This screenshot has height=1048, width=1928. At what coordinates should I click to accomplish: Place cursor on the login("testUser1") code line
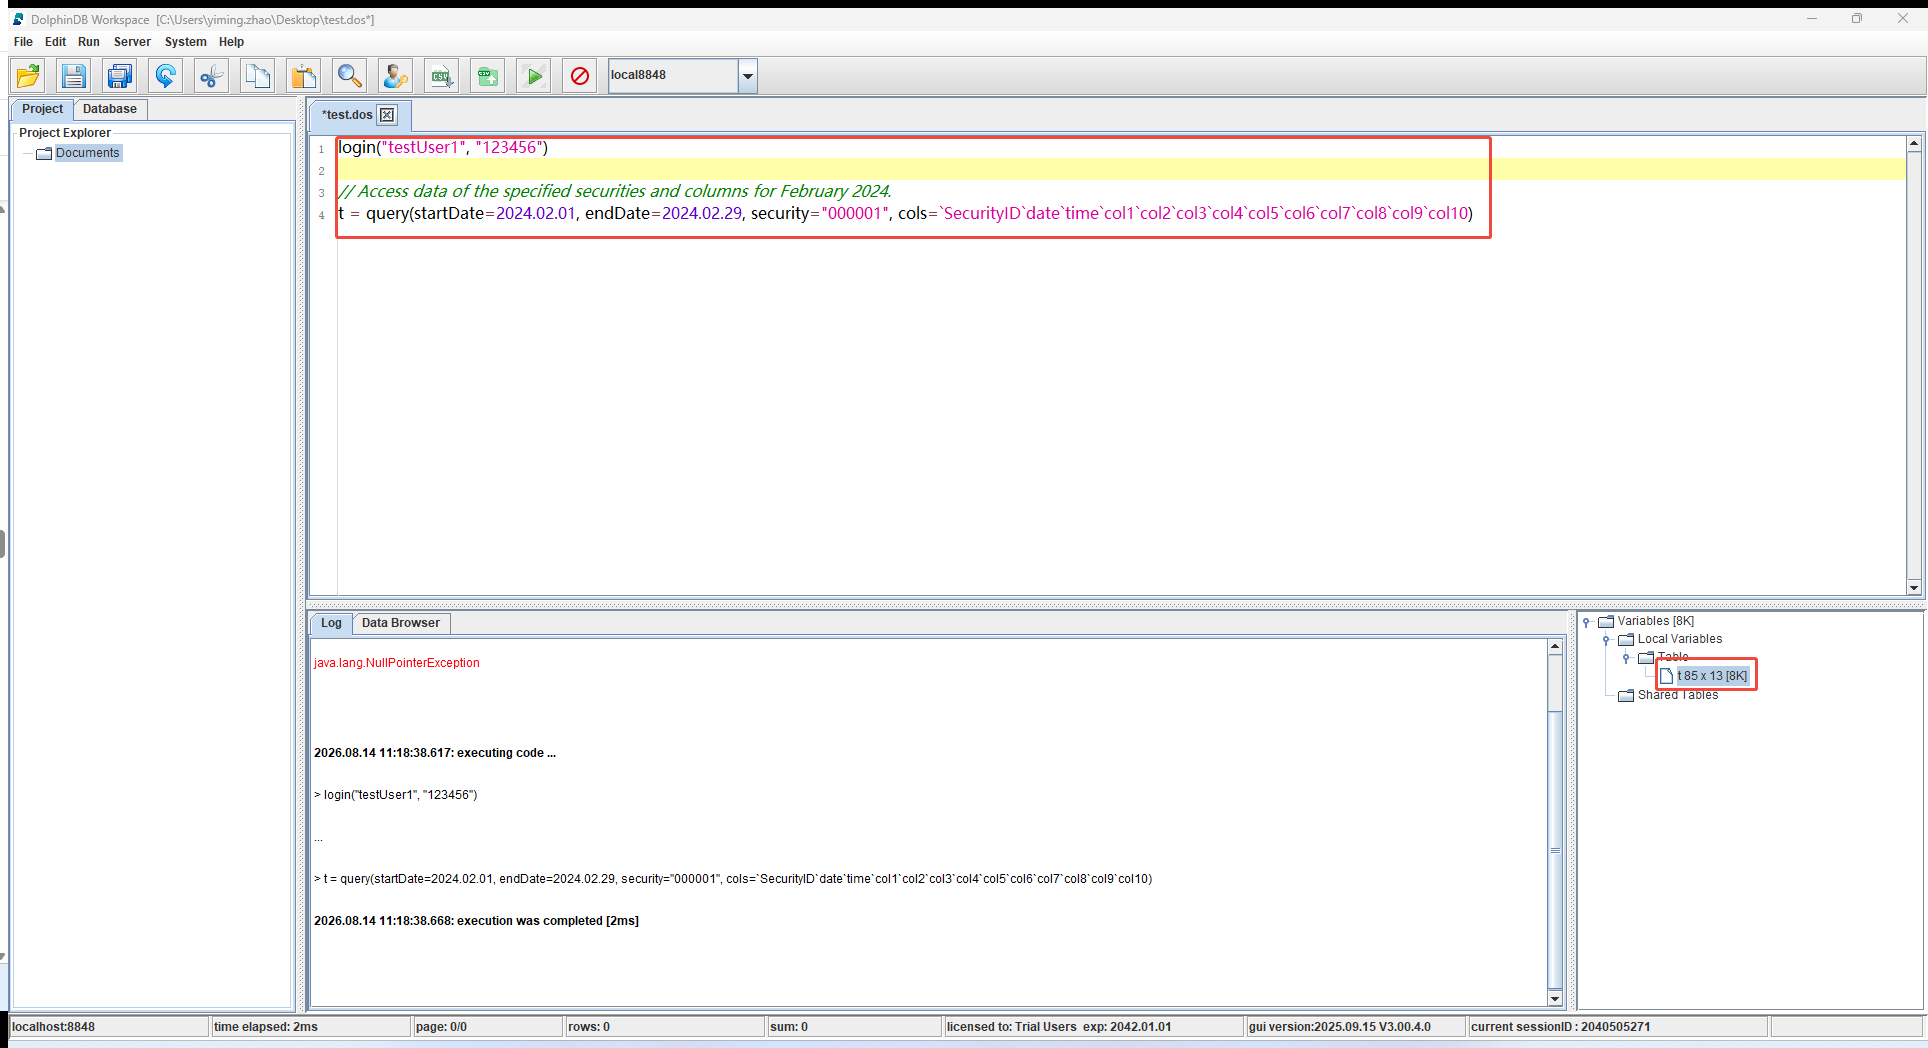click(x=443, y=148)
